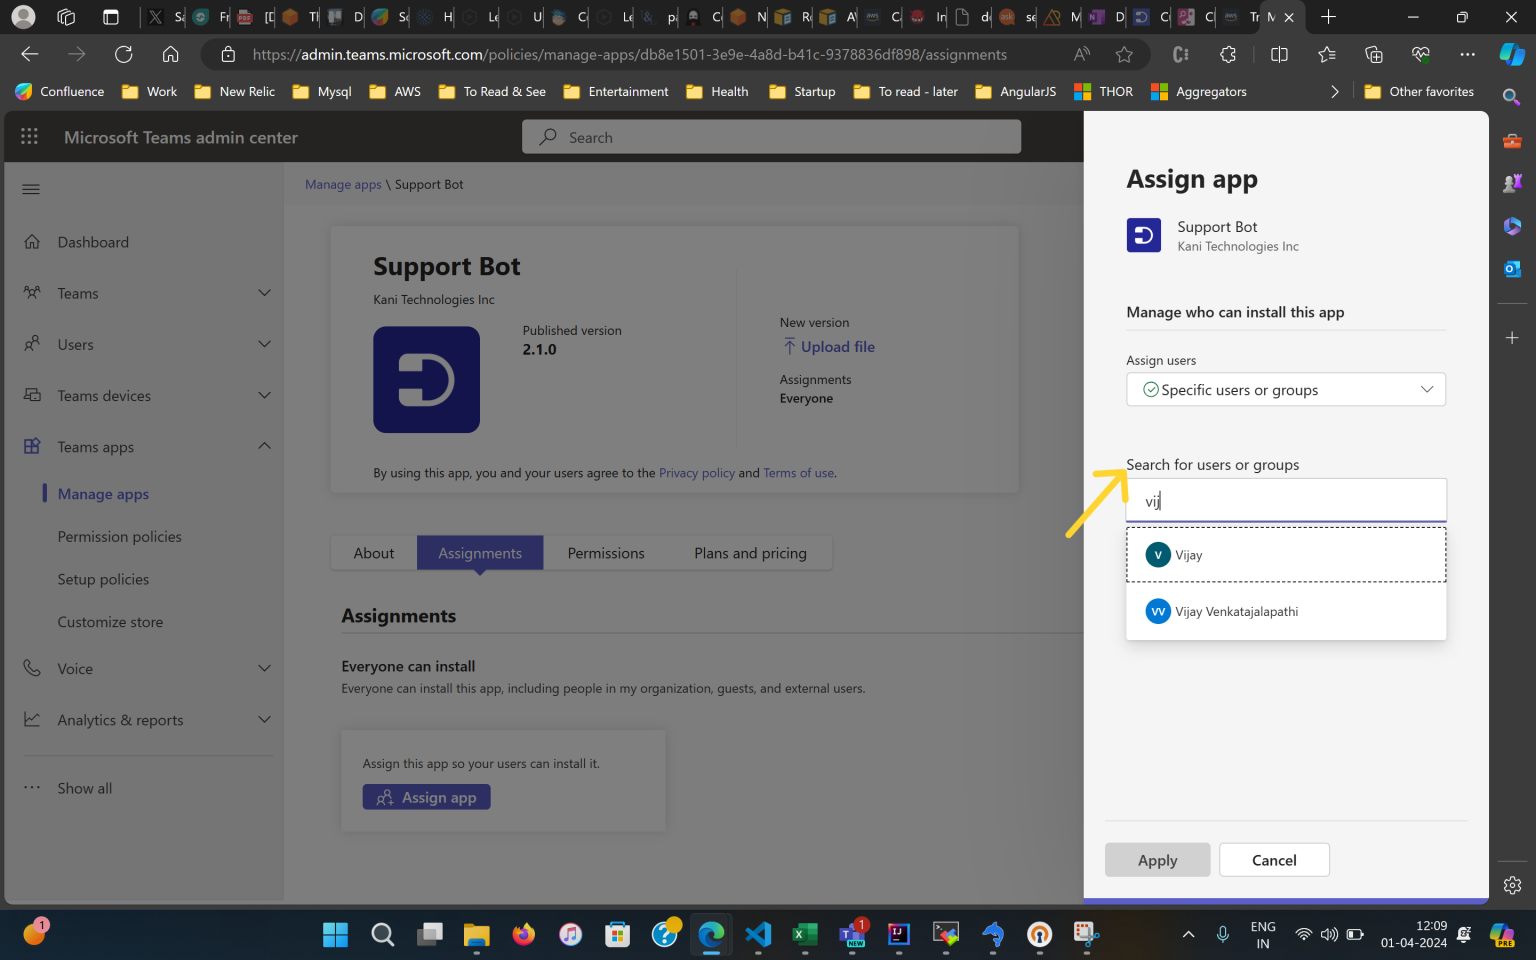Viewport: 1536px width, 960px height.
Task: Collapse the Teams apps section
Action: 264,446
